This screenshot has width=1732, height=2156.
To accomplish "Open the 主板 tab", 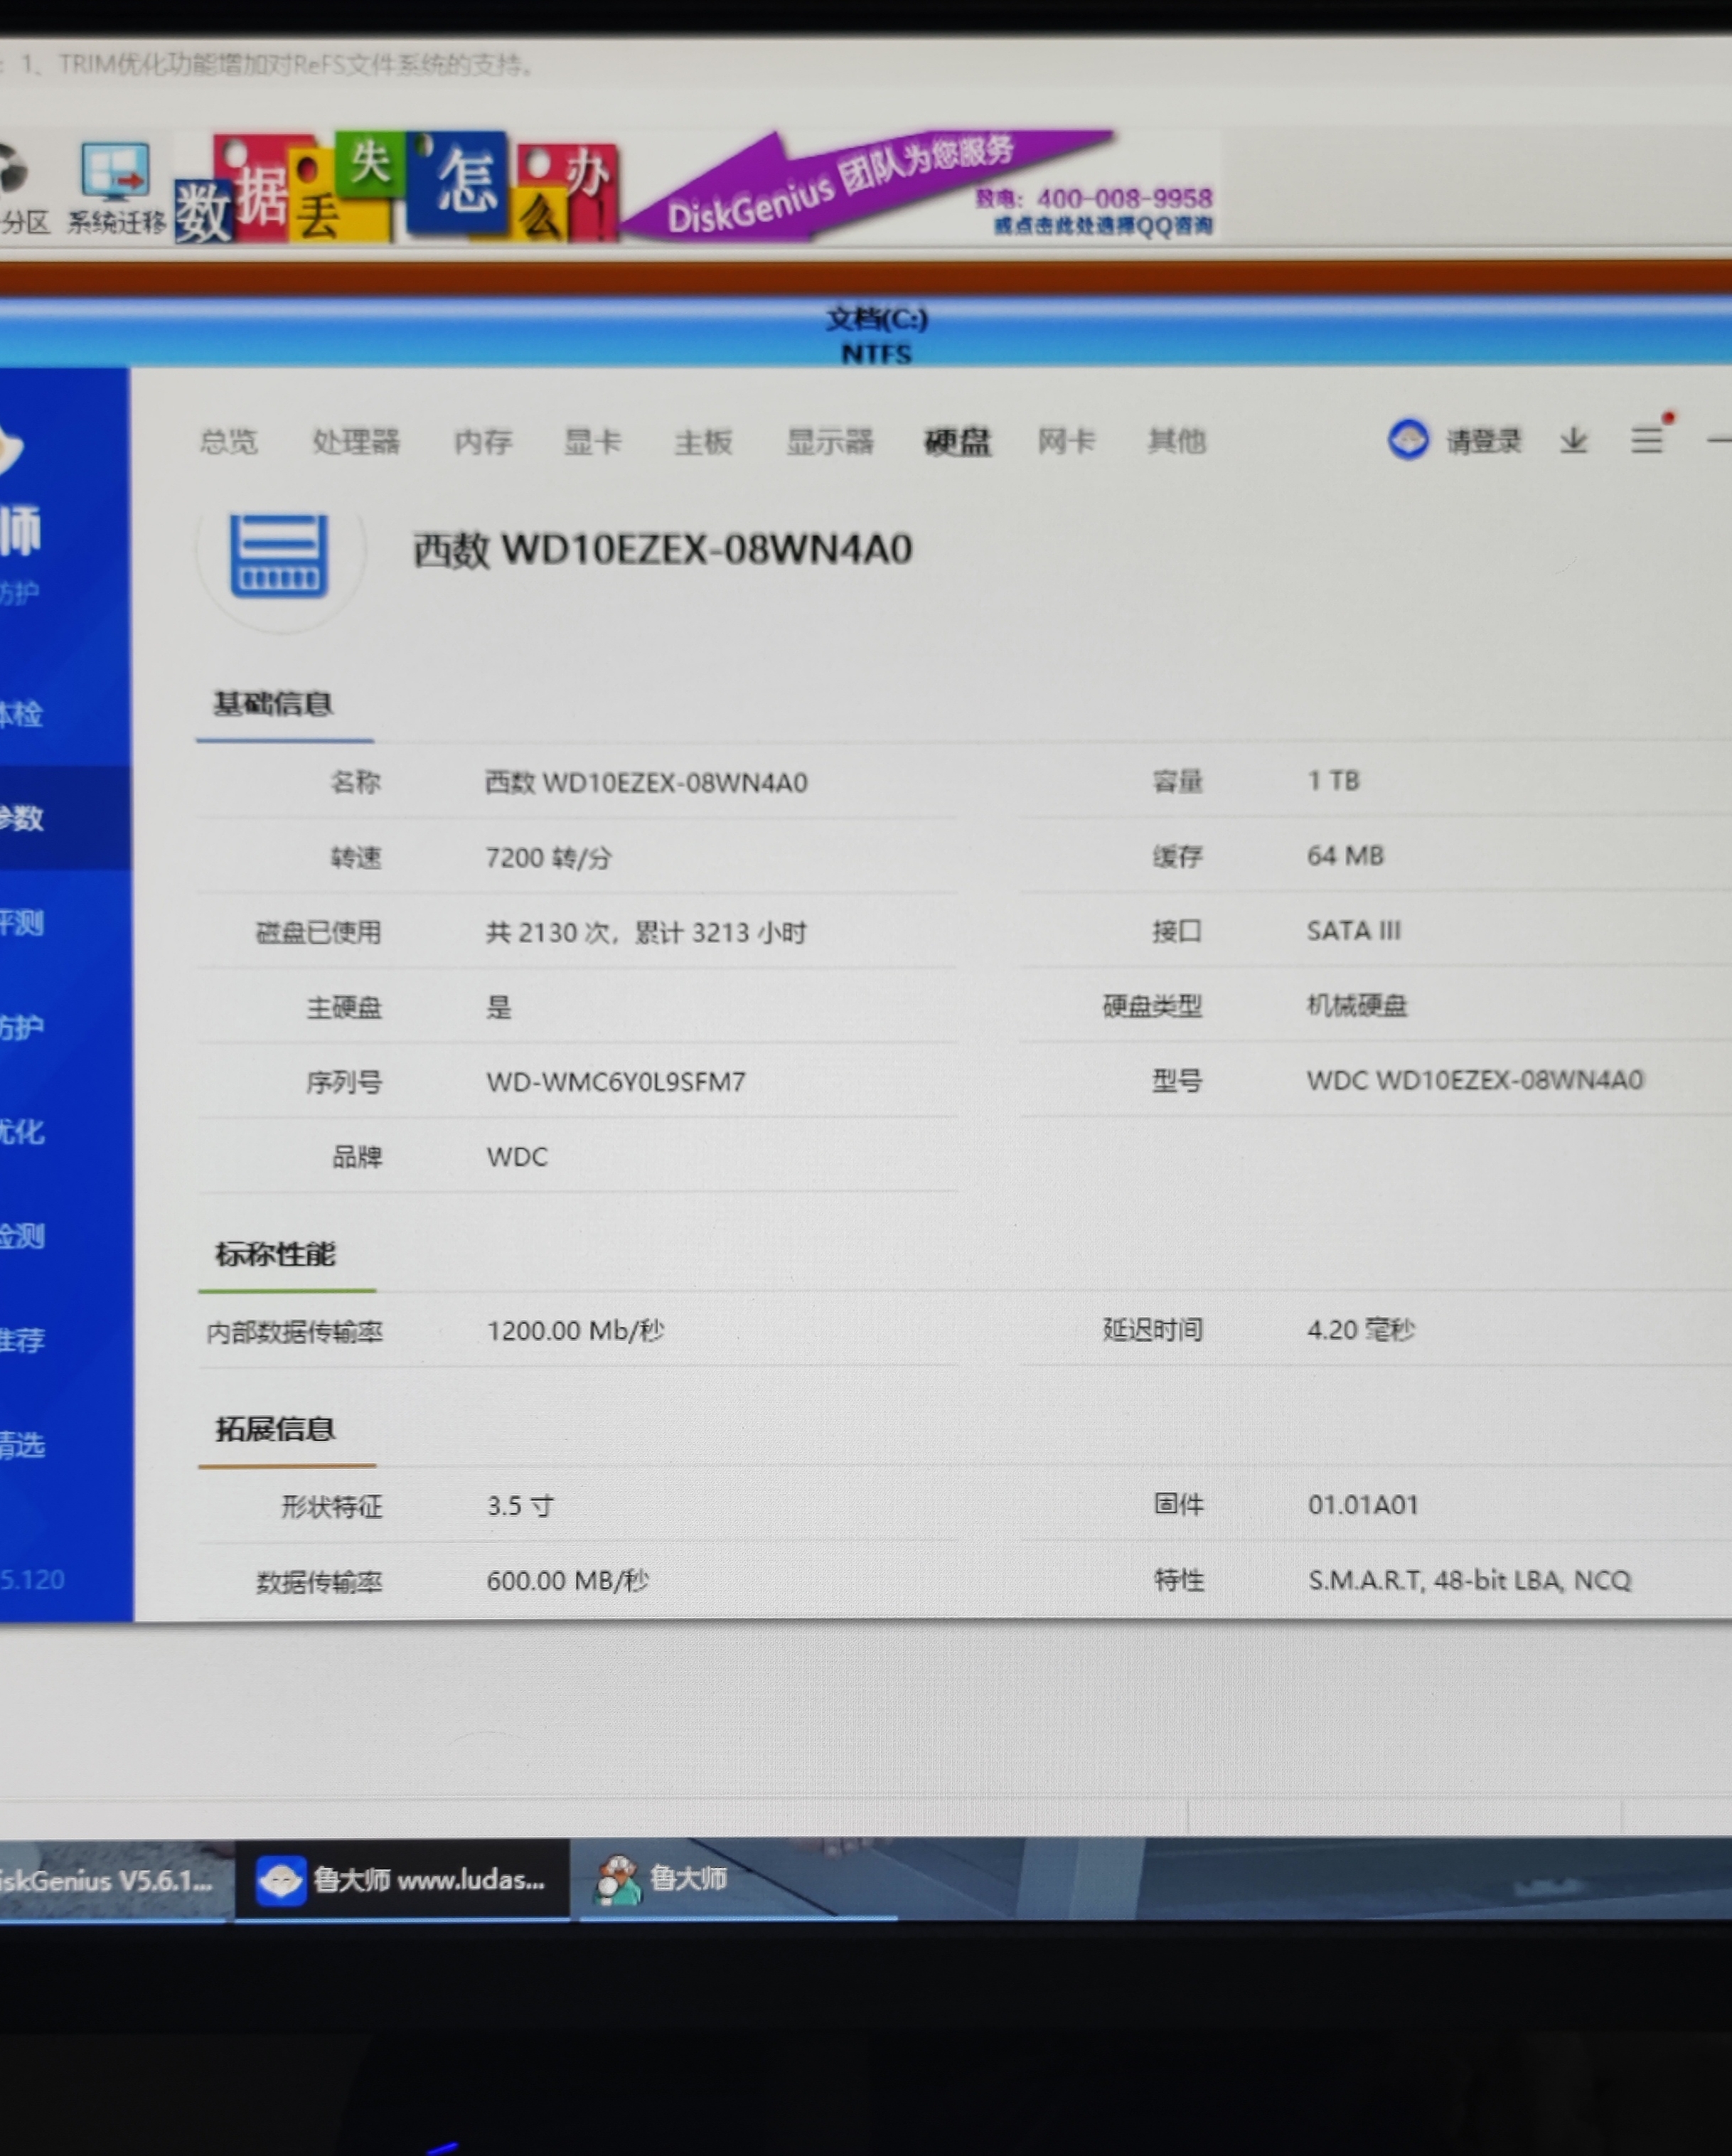I will coord(704,441).
